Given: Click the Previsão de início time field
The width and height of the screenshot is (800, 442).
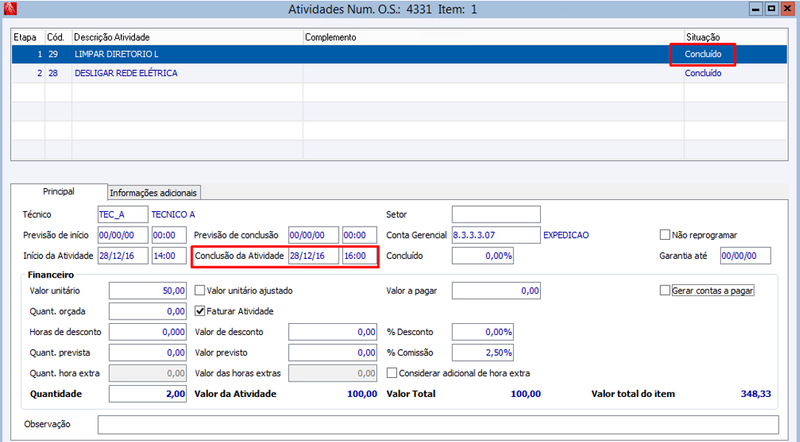Looking at the screenshot, I should click(x=169, y=235).
